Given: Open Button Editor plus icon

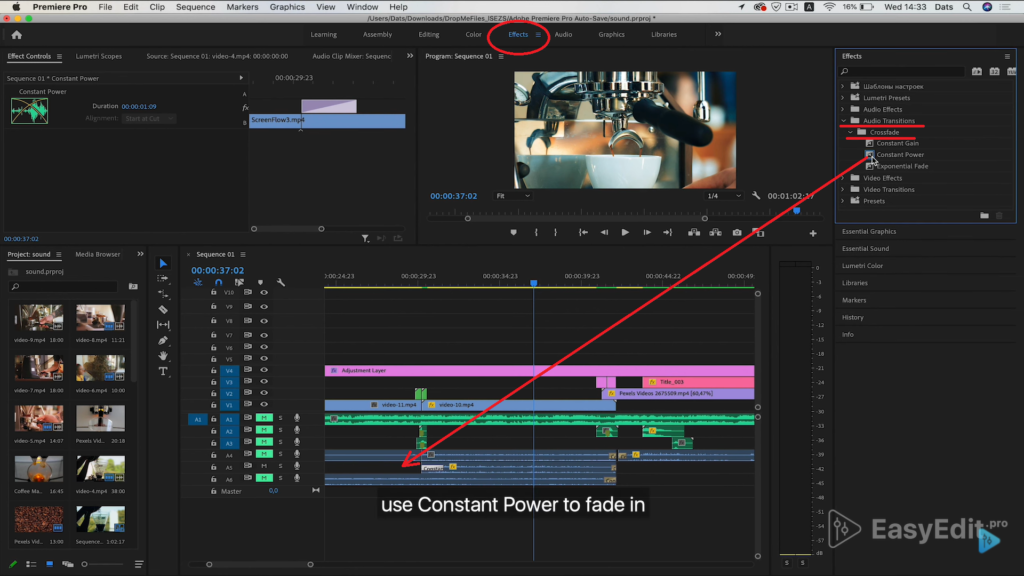Looking at the screenshot, I should click(x=813, y=233).
